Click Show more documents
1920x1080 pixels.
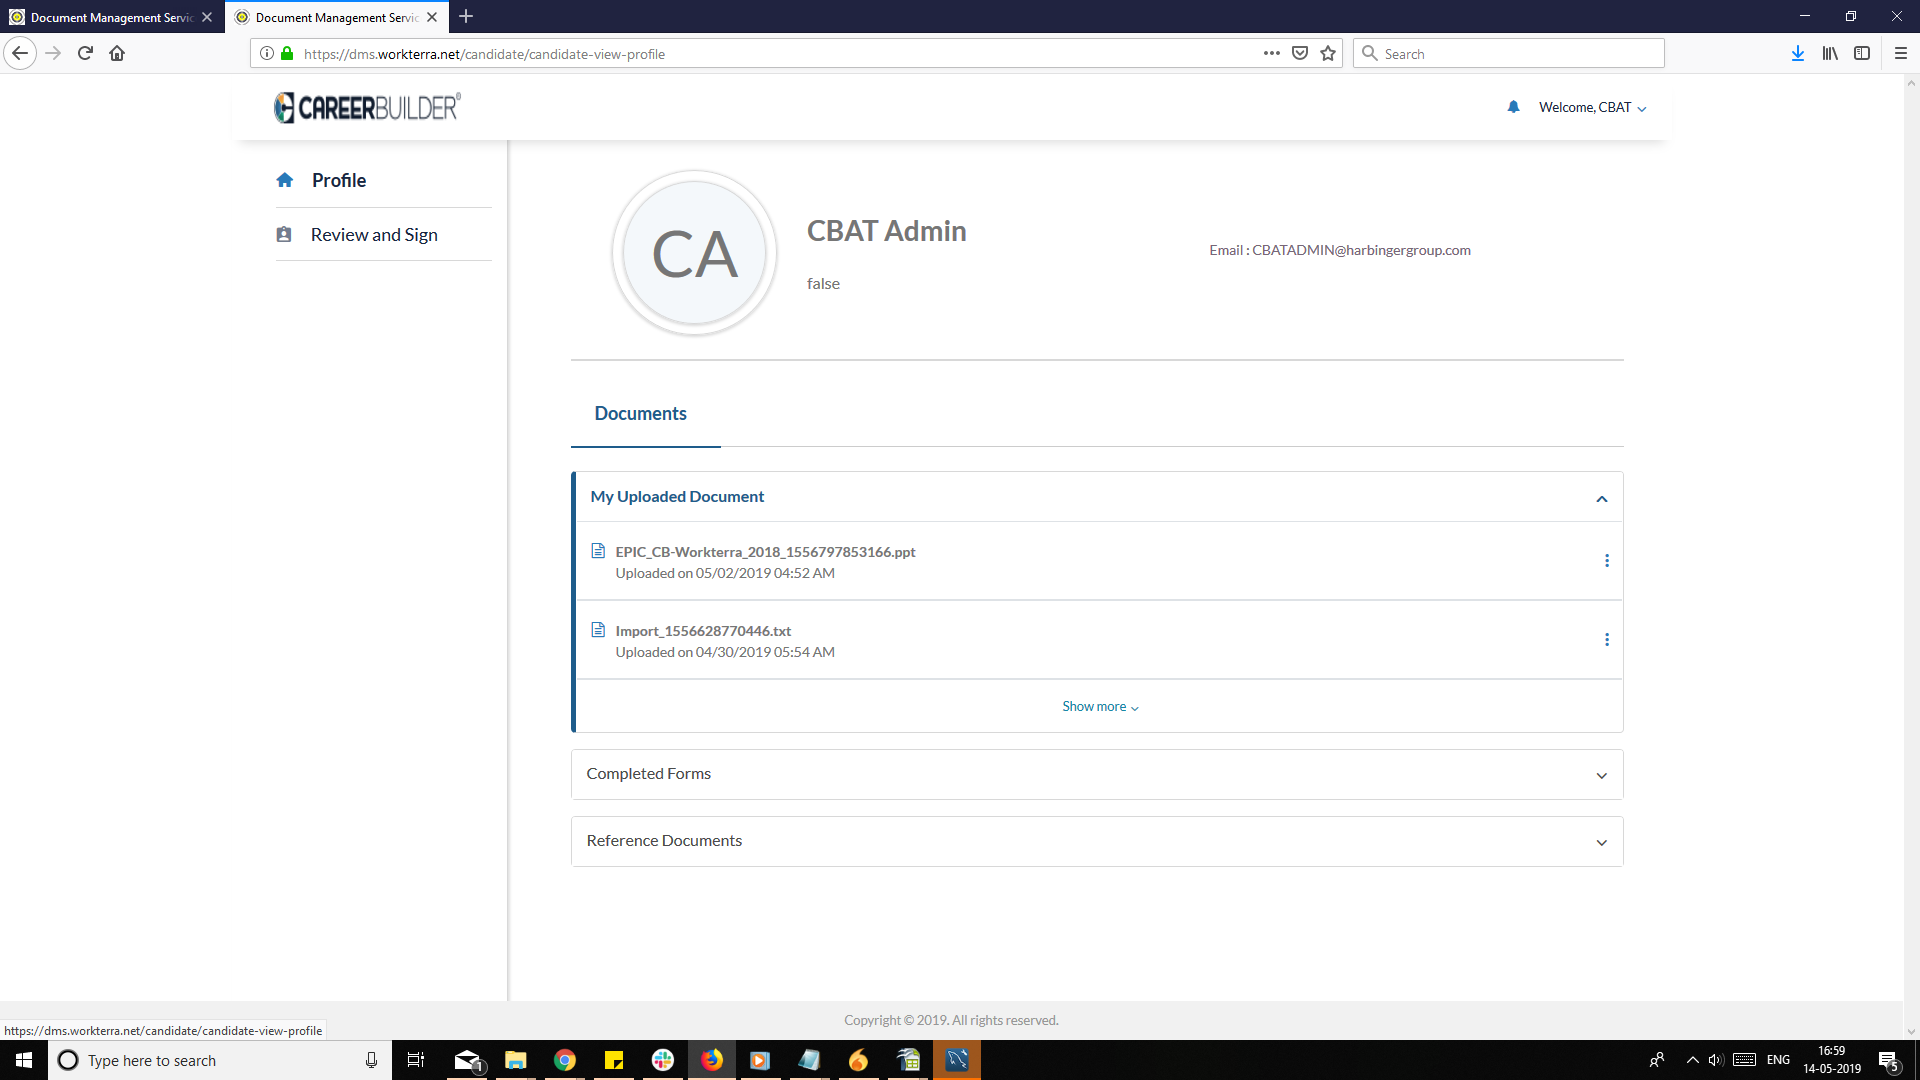coord(1100,706)
